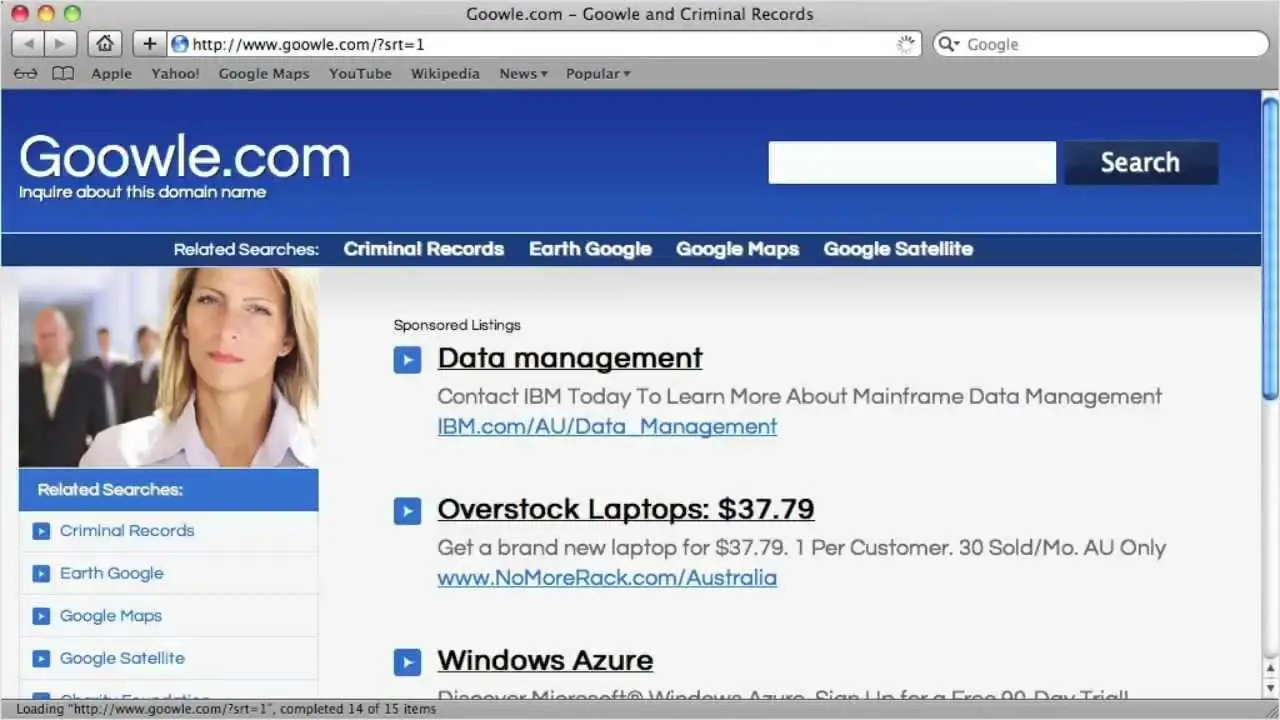Go back with the browser back arrow

click(x=28, y=44)
